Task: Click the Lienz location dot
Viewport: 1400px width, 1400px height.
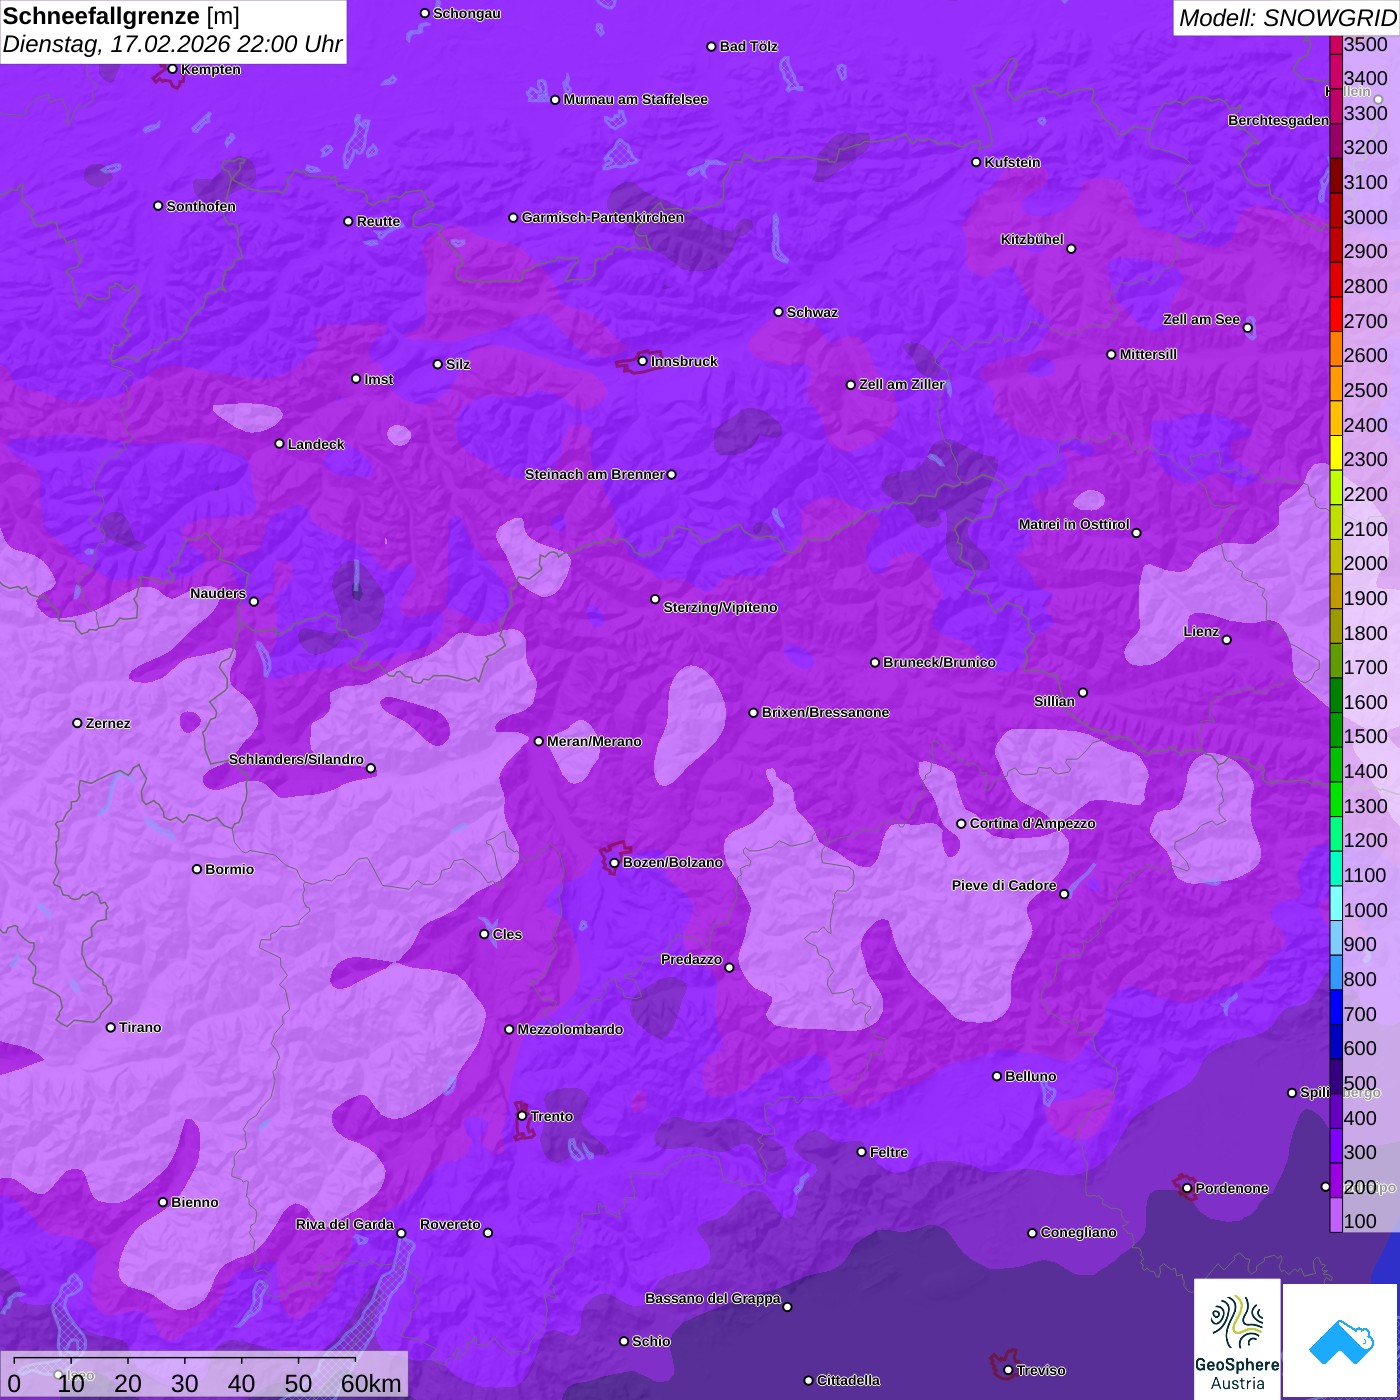Action: tap(1227, 640)
